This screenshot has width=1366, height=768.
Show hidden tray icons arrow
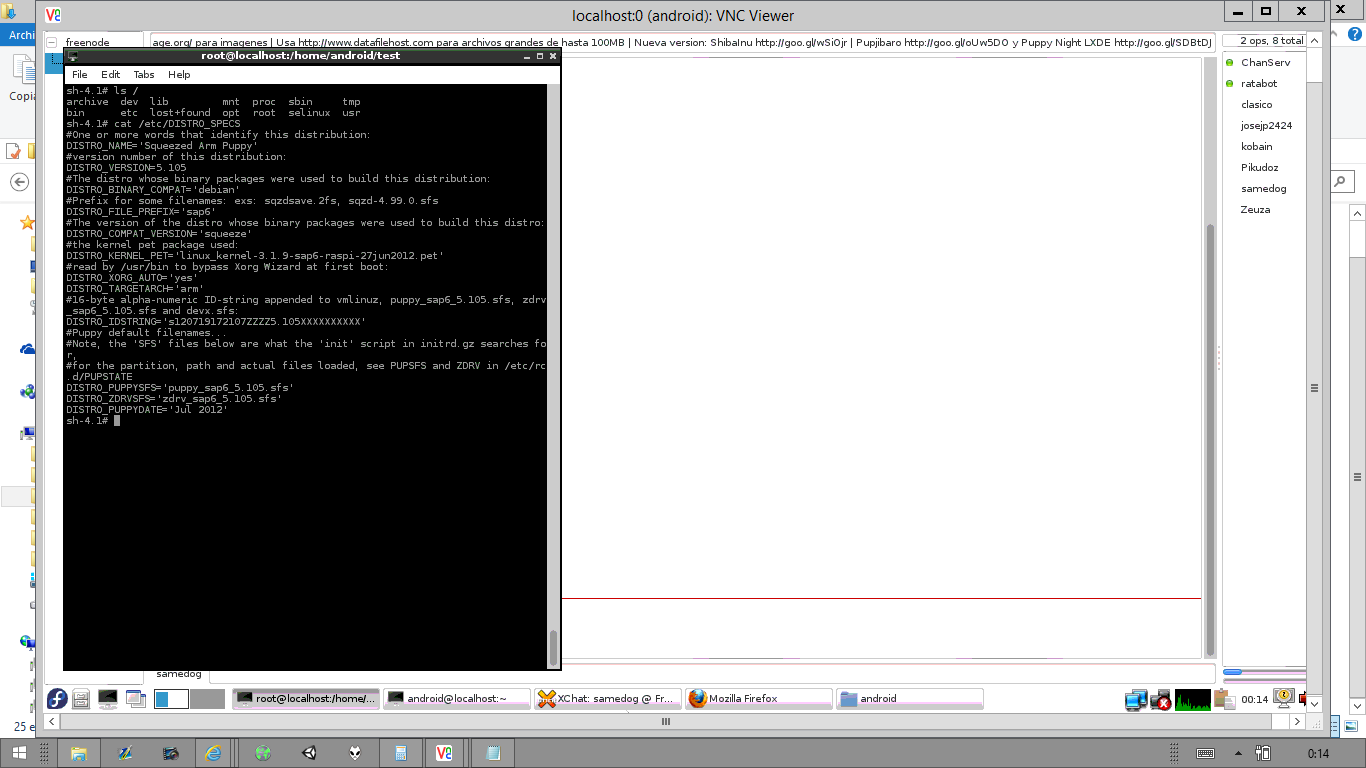(1239, 753)
